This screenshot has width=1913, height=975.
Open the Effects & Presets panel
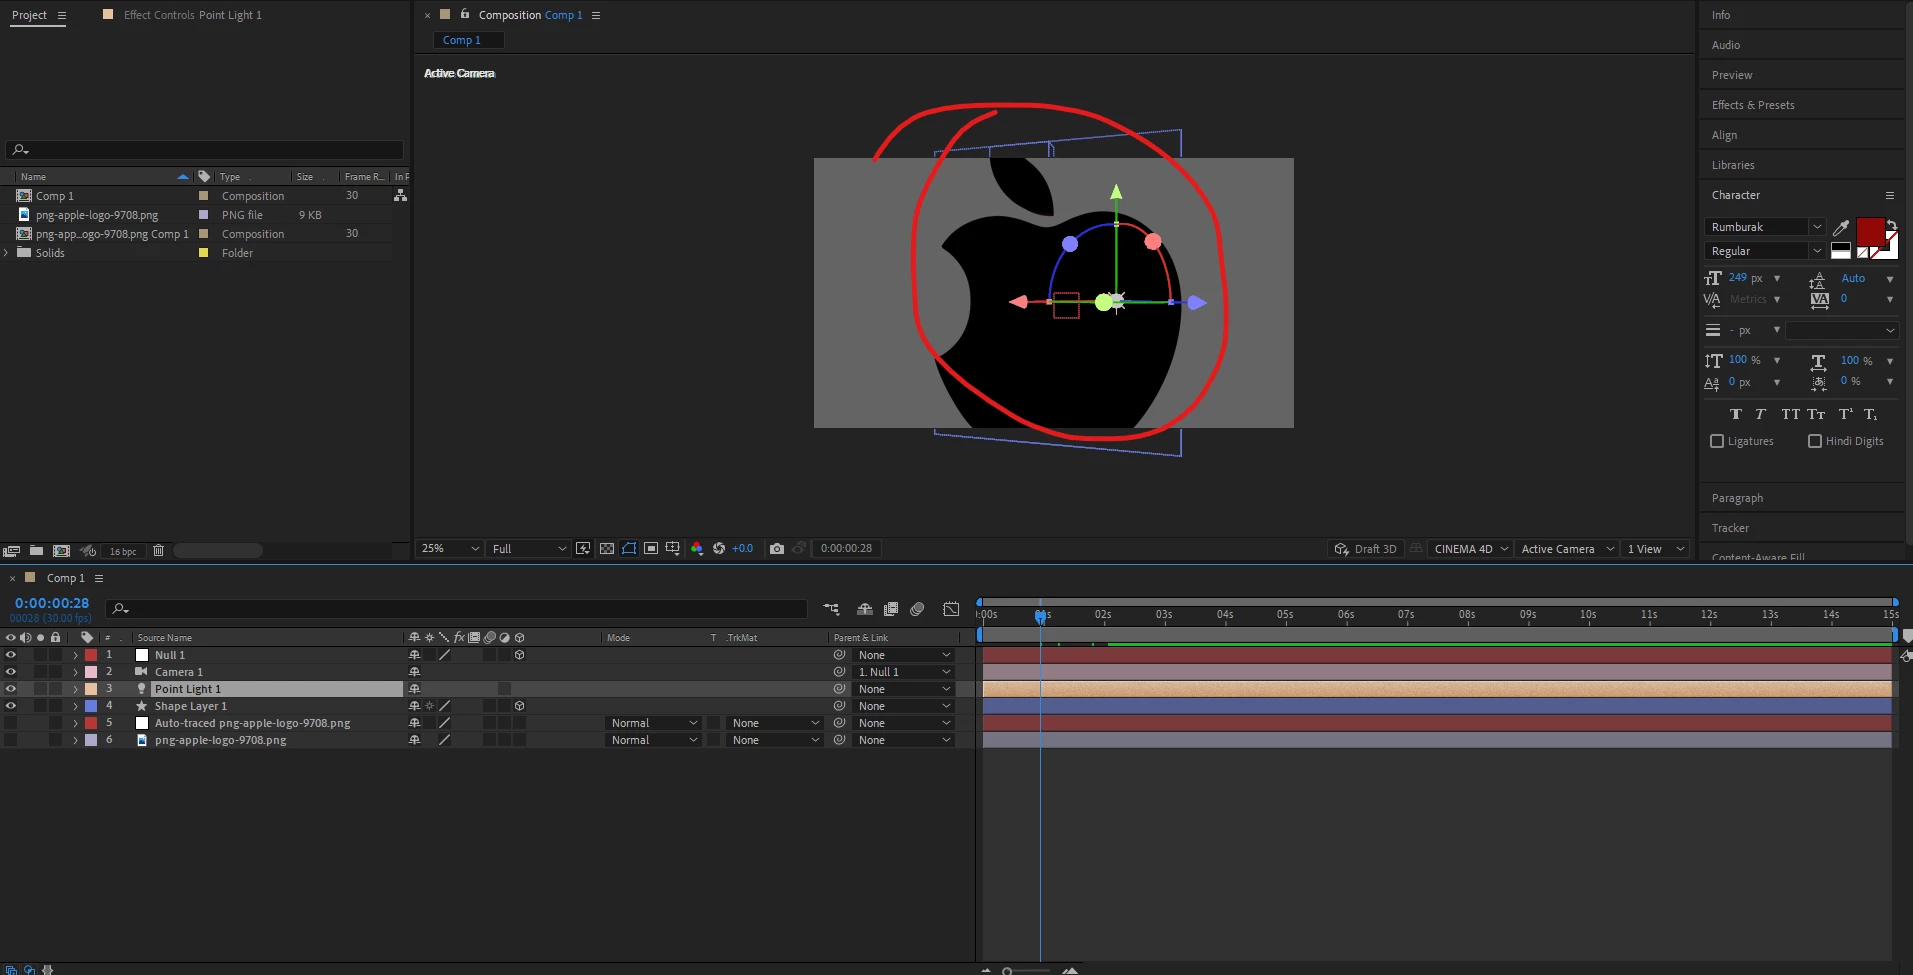(1753, 105)
